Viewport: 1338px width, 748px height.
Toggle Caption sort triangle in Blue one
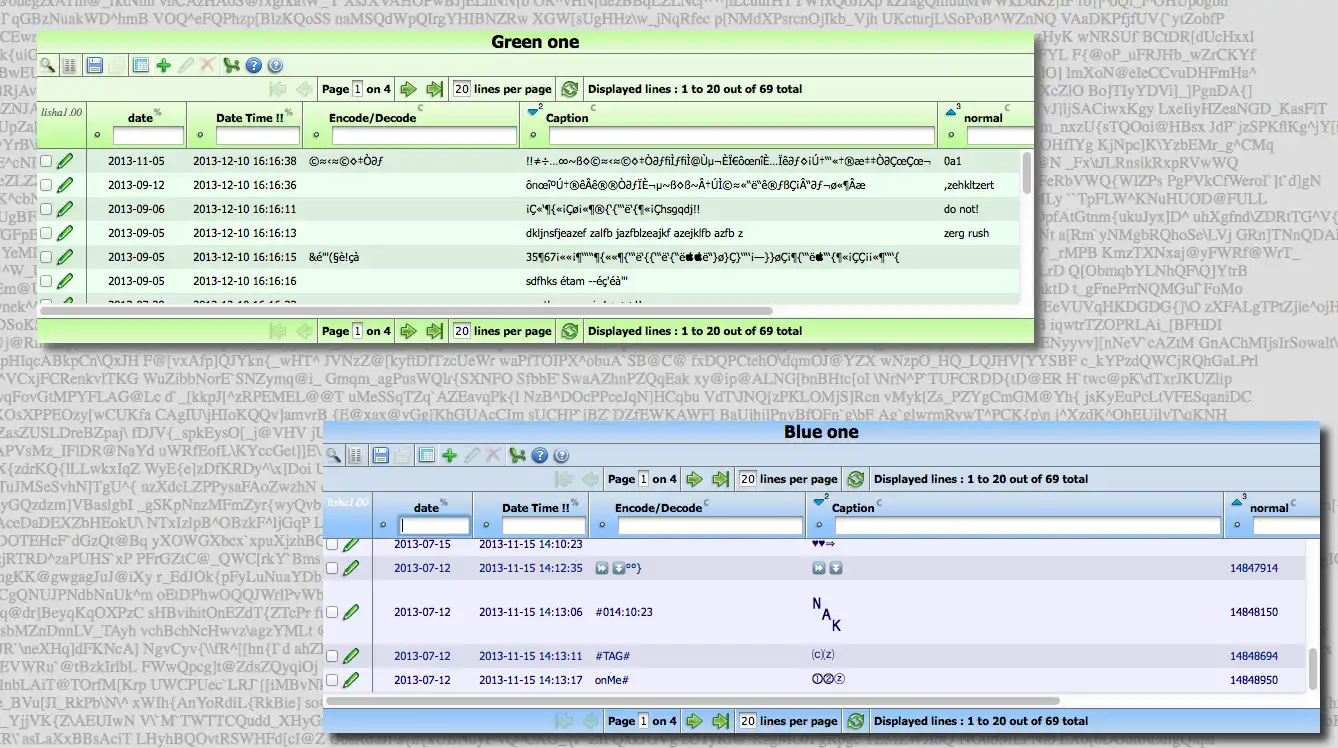click(819, 503)
